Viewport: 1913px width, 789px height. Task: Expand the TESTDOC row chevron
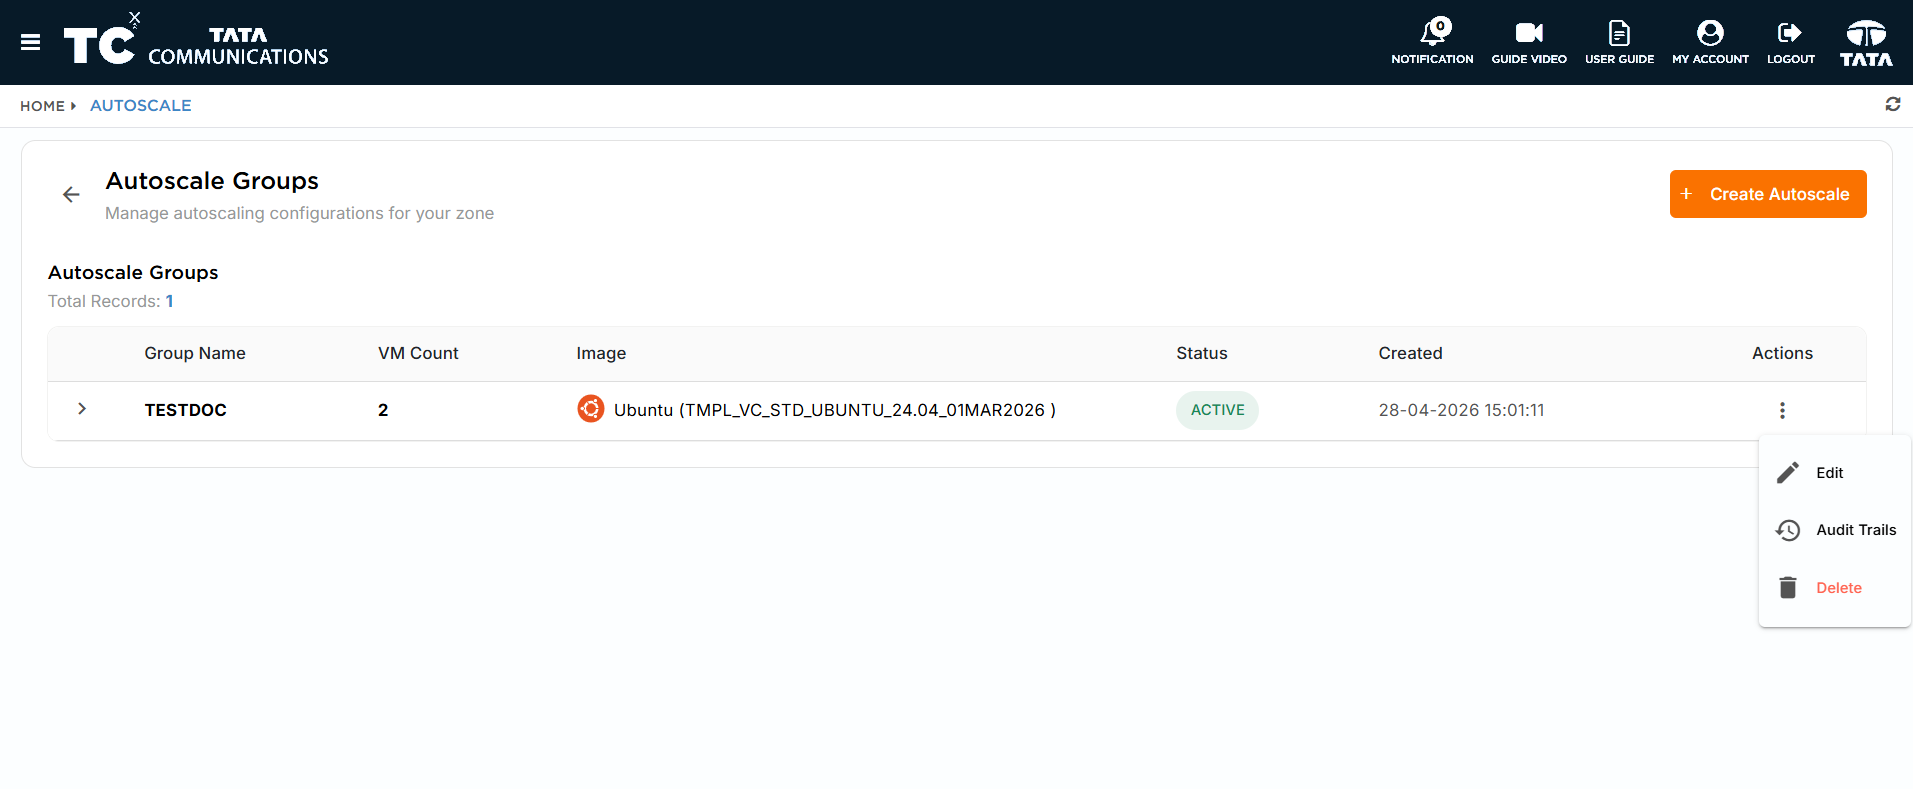[x=82, y=408]
